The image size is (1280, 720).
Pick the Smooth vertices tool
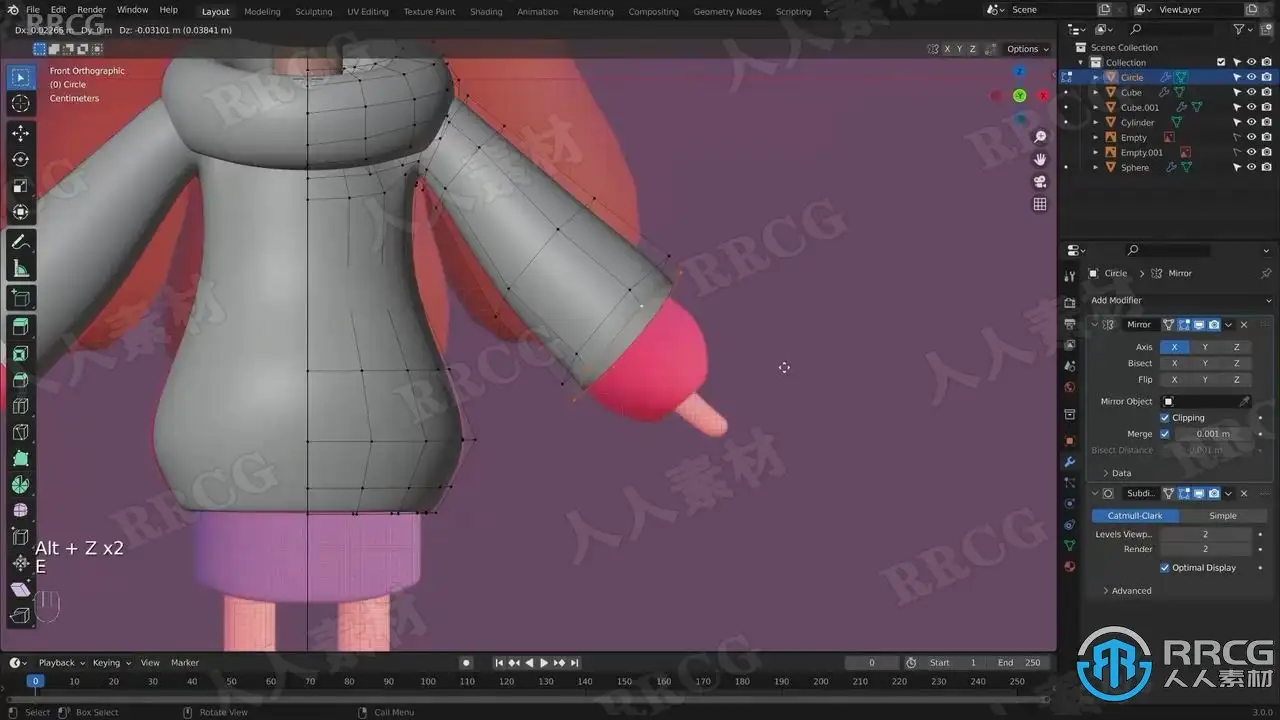pyautogui.click(x=21, y=510)
